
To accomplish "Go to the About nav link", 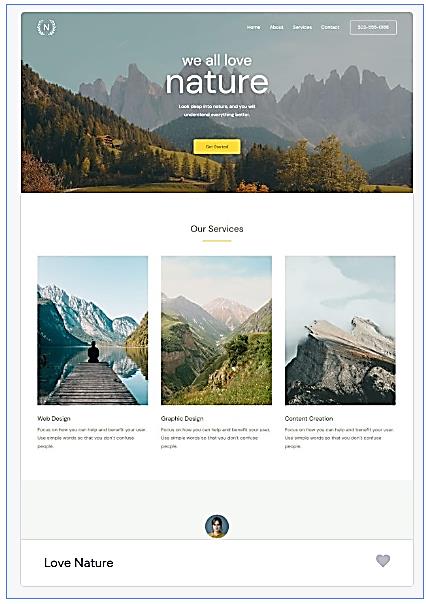I will coord(276,27).
